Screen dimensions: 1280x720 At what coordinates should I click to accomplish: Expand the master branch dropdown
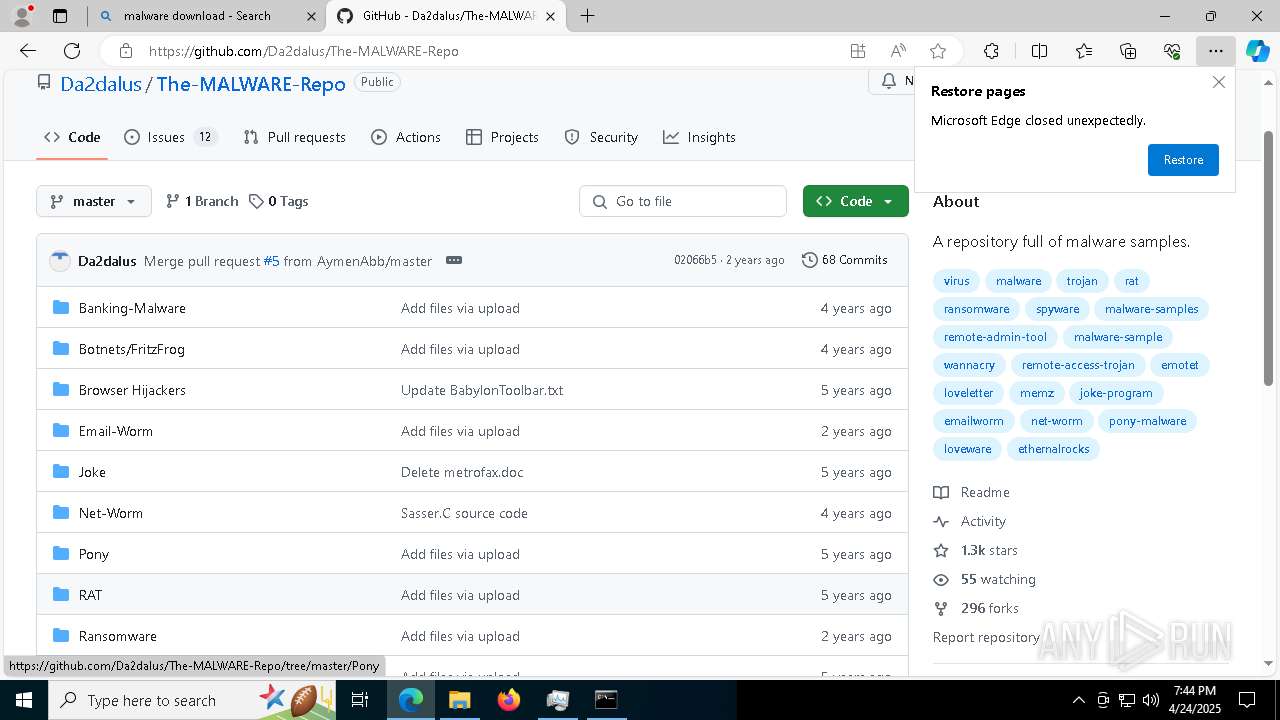94,201
